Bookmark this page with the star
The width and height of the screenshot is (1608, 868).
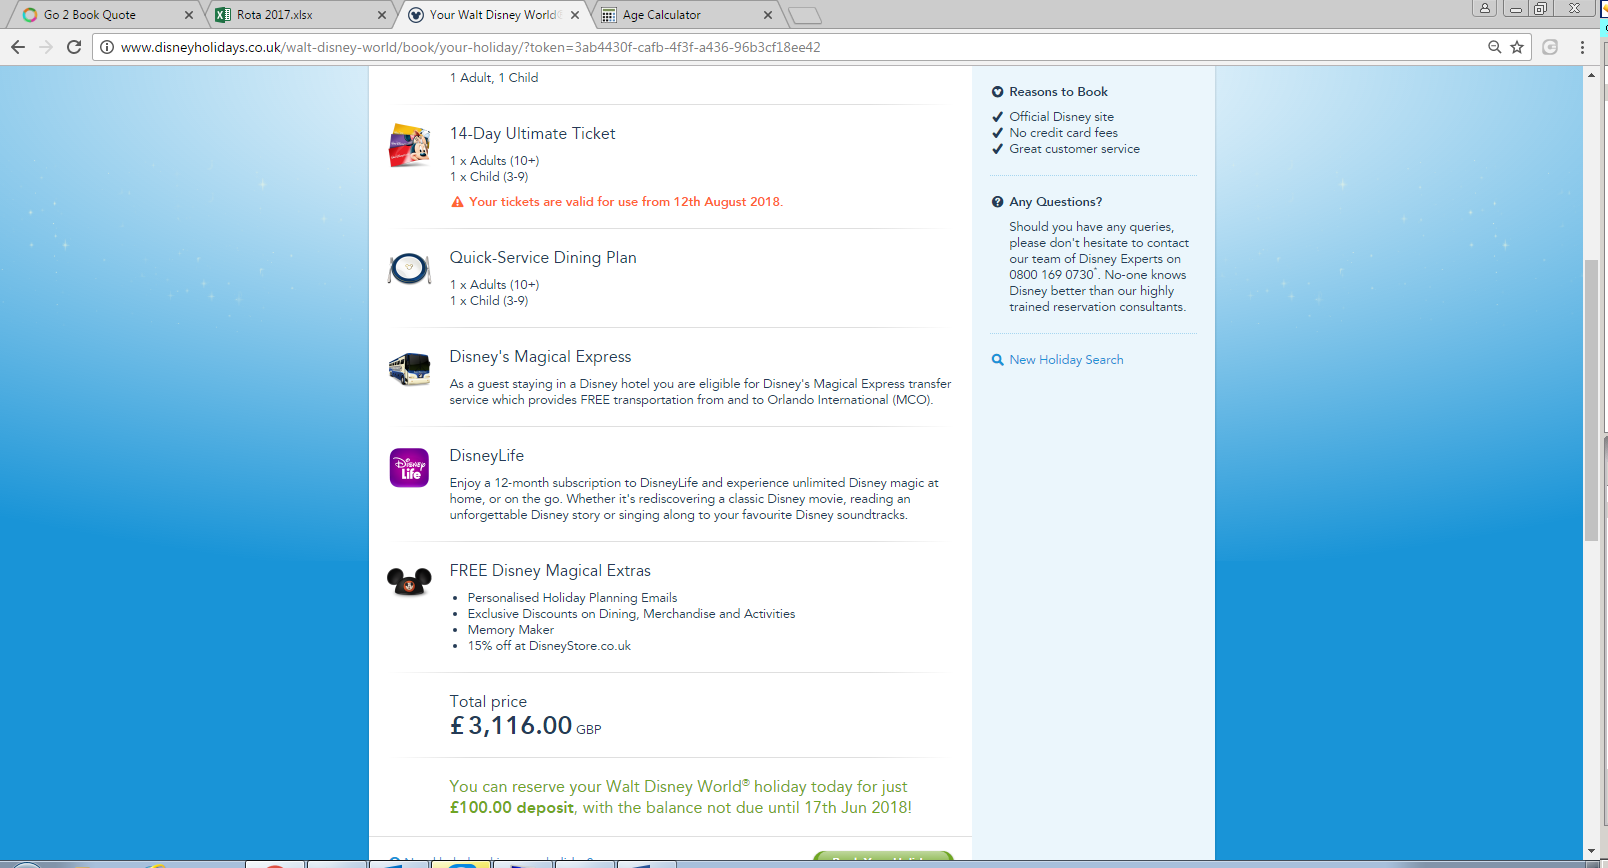[1517, 47]
